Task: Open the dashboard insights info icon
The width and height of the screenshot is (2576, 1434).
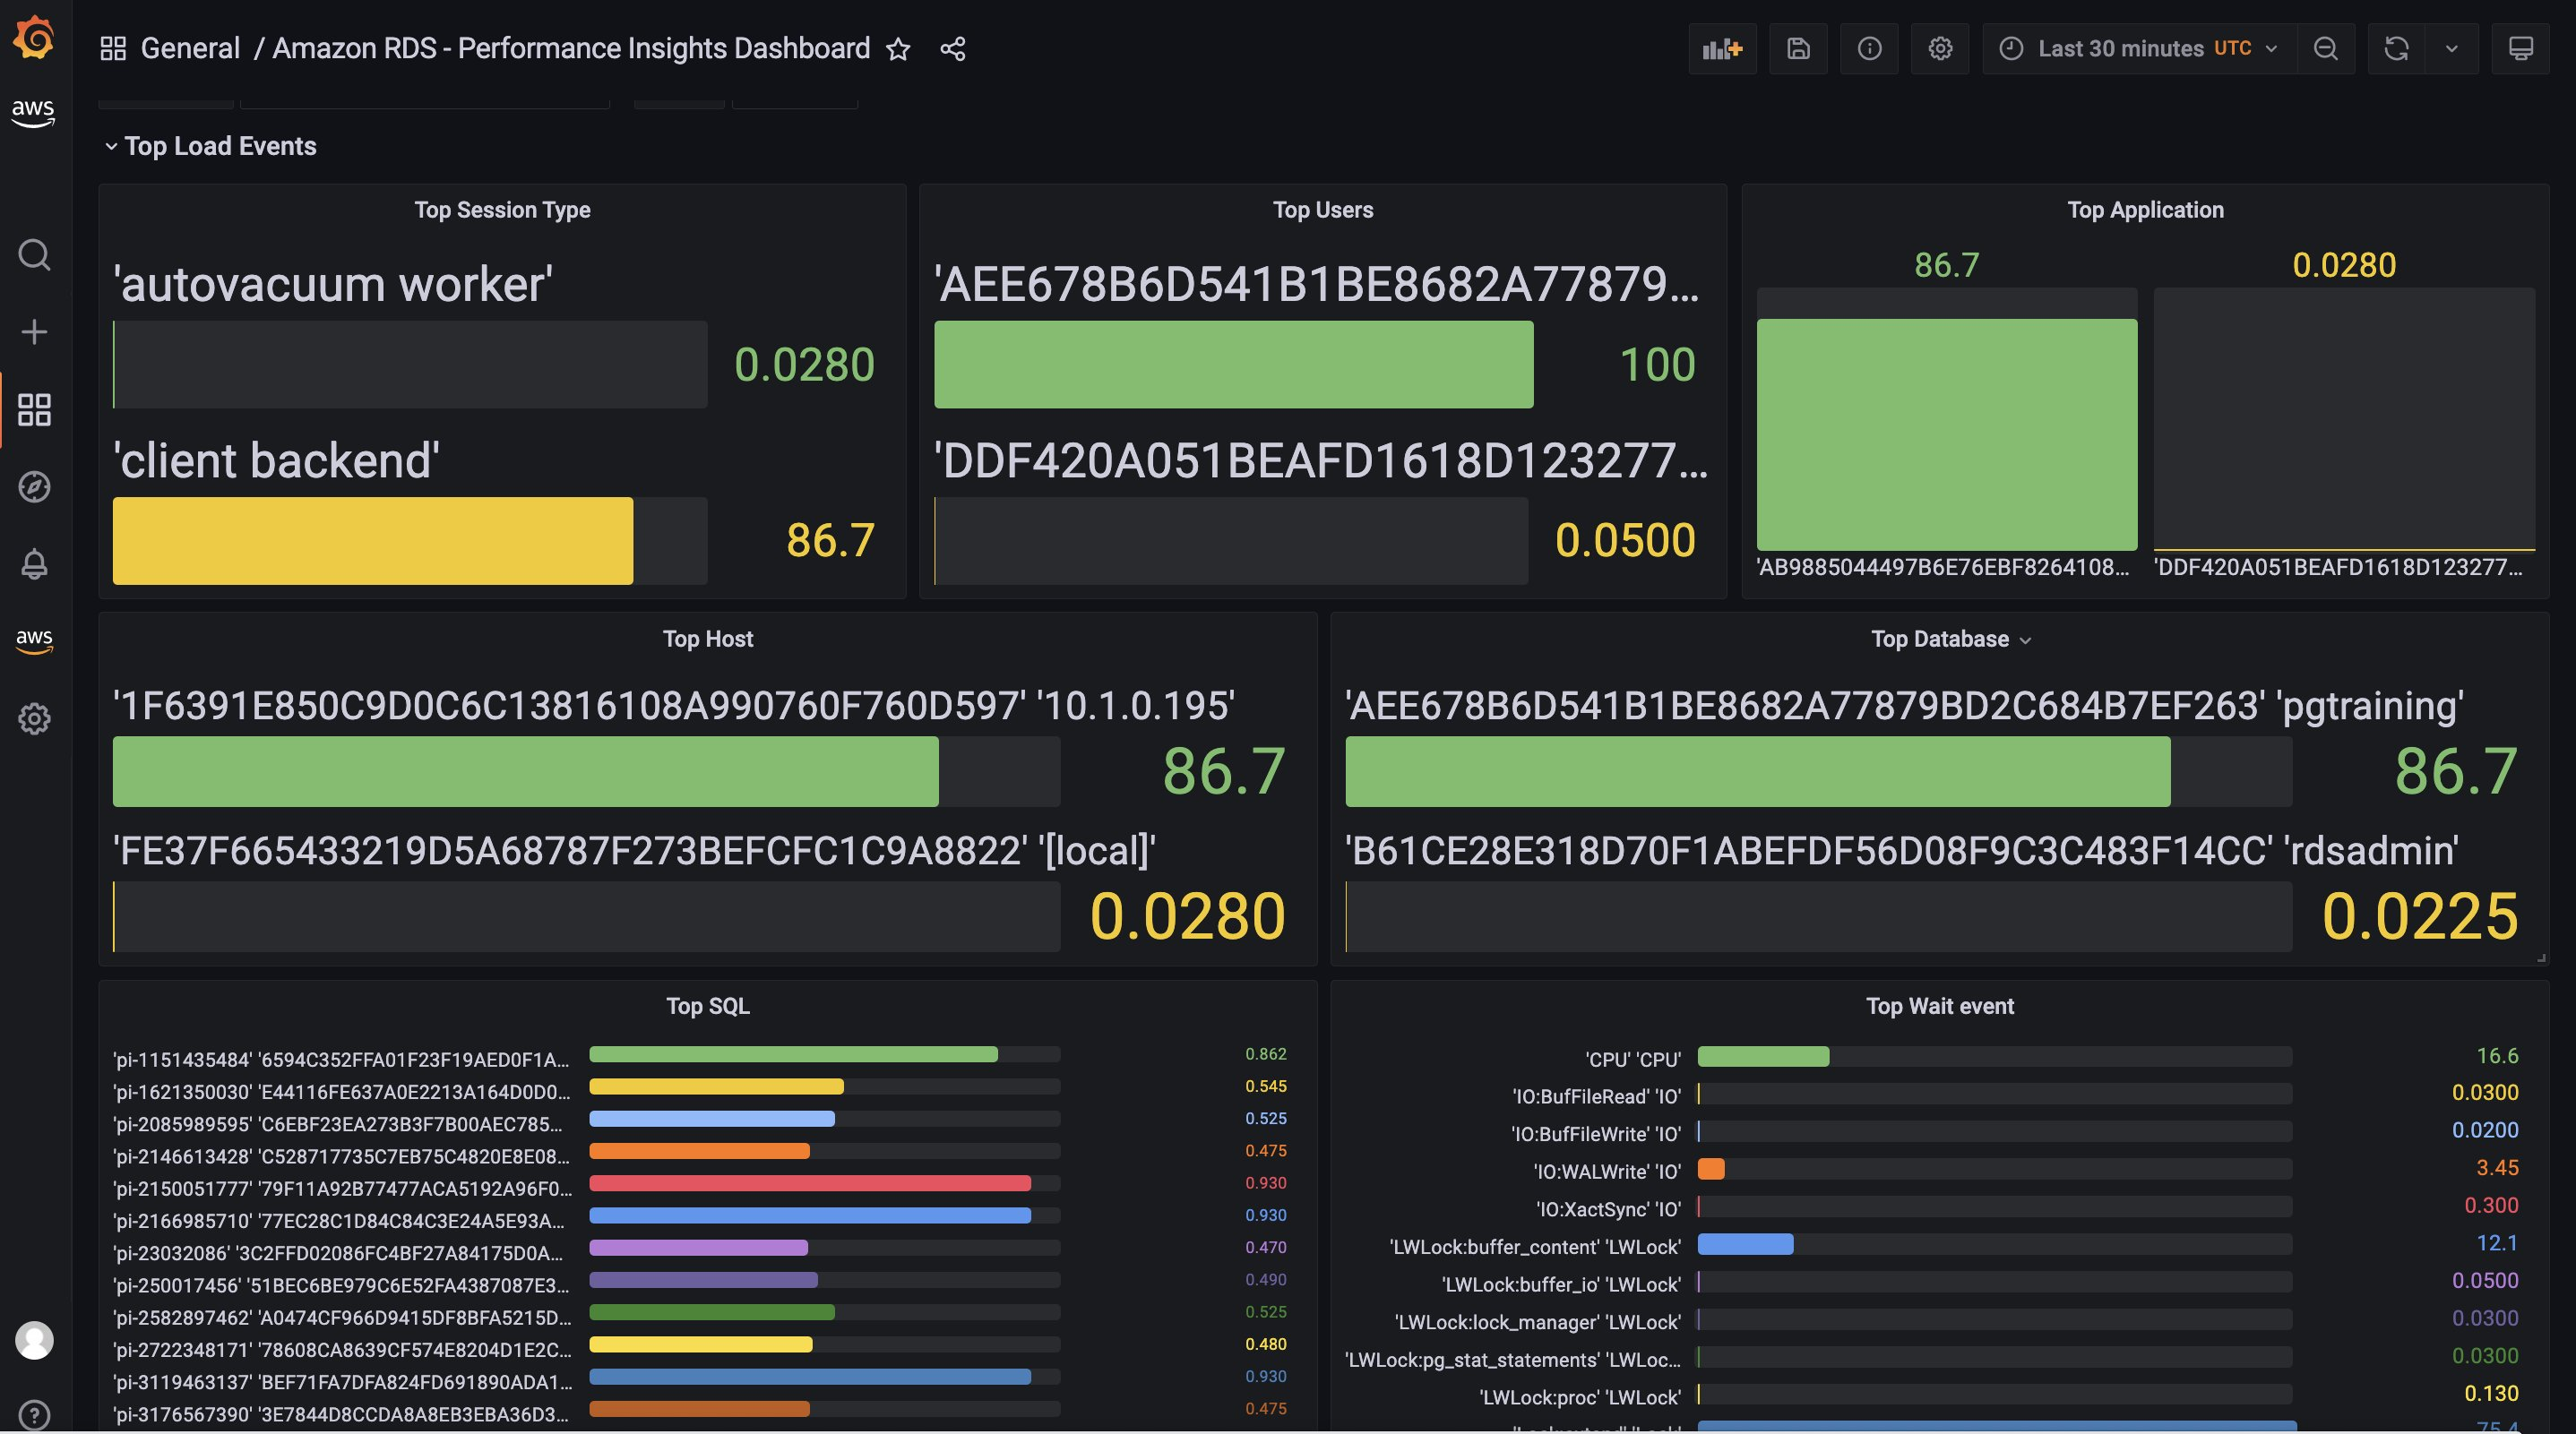Action: [1869, 49]
